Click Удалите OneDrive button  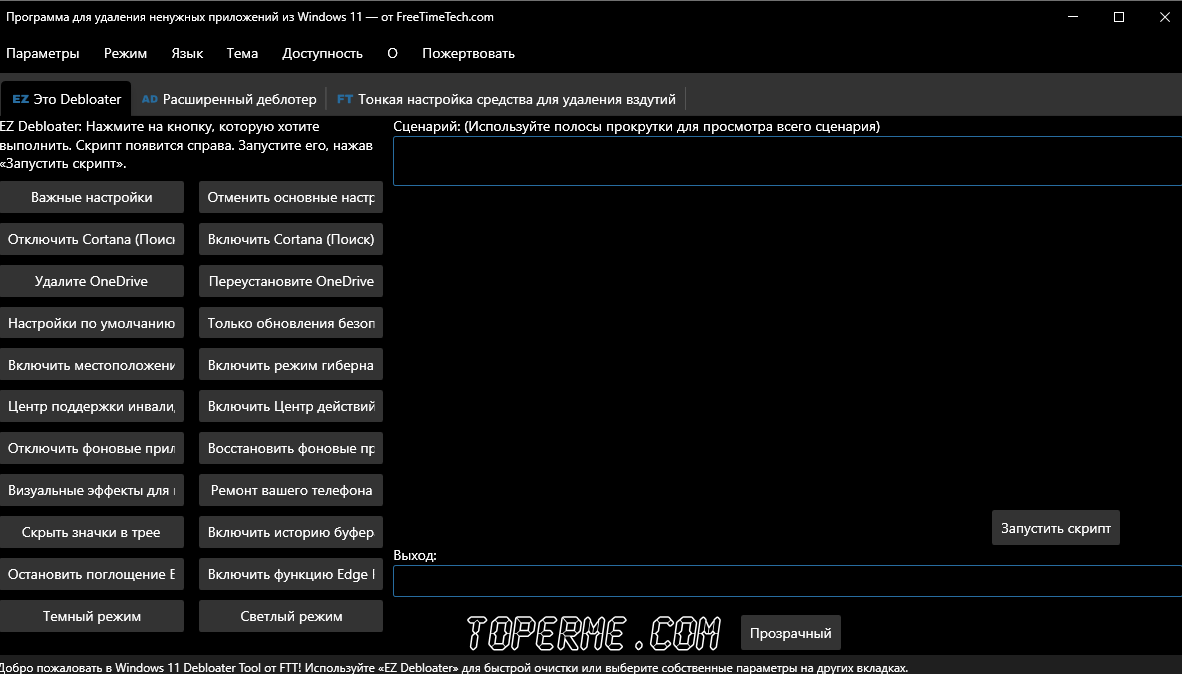(x=92, y=281)
